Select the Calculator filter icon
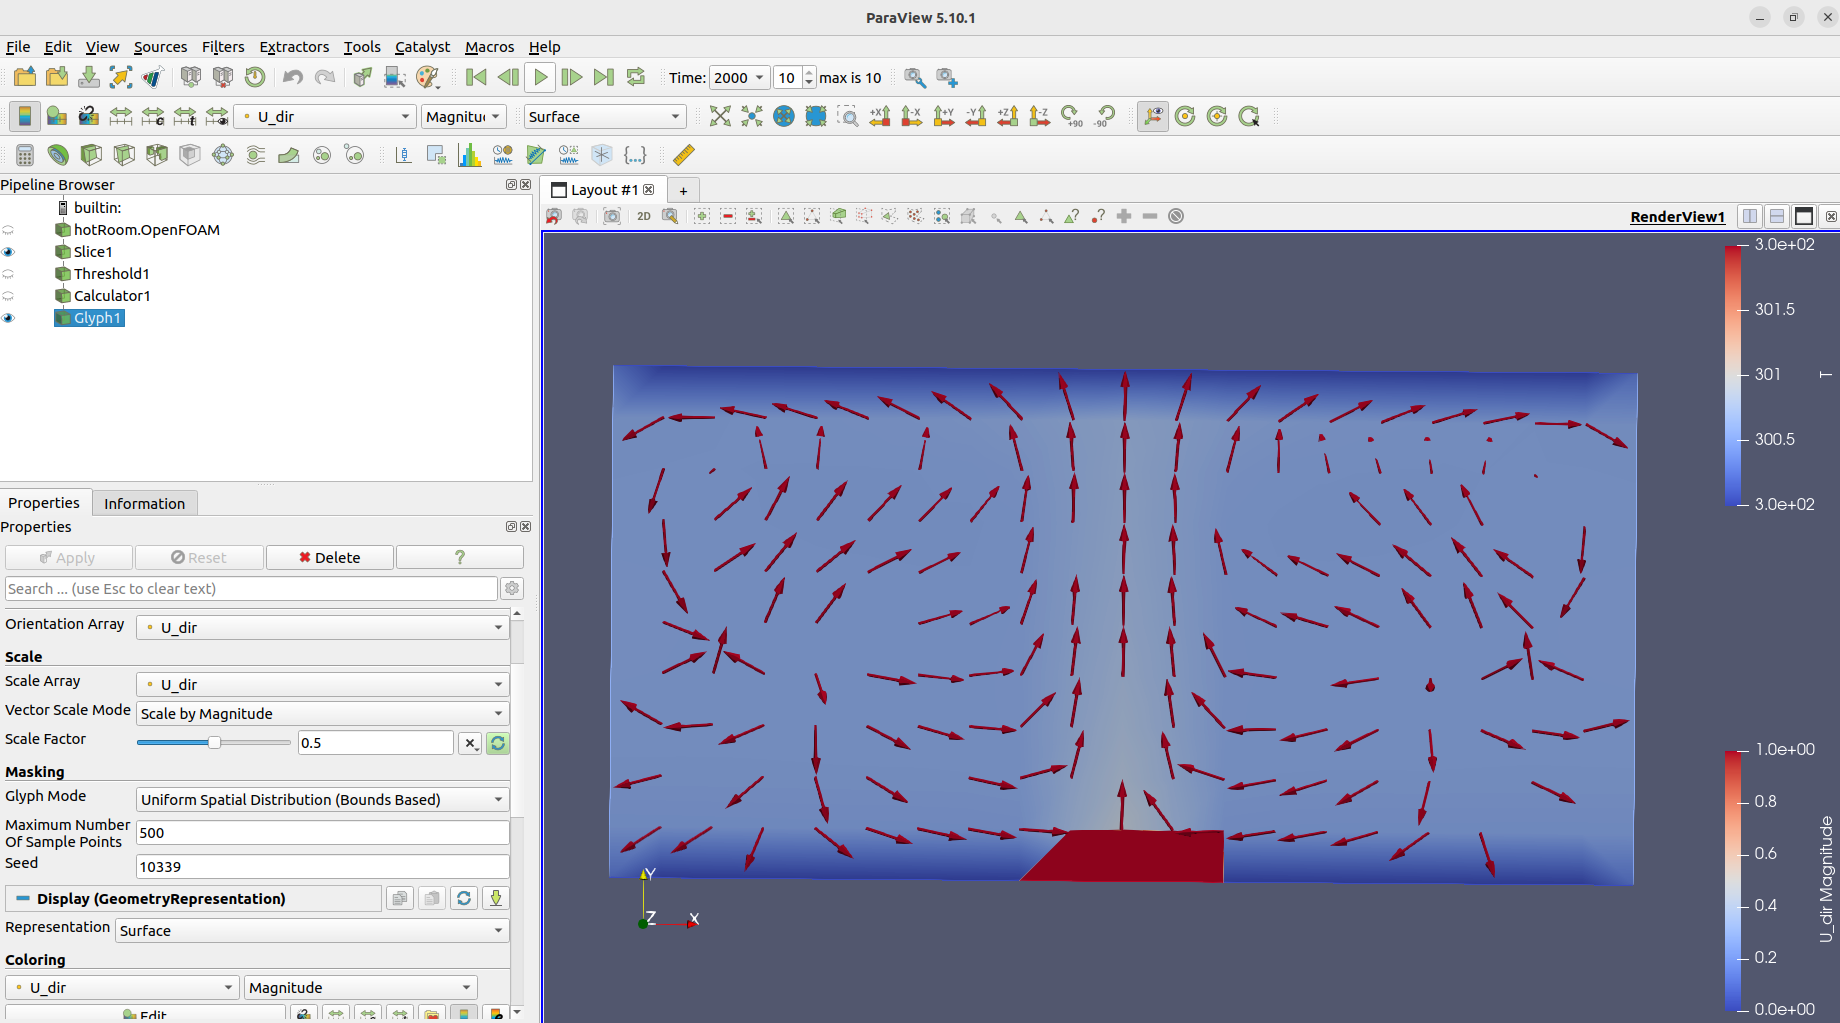The height and width of the screenshot is (1023, 1840). [x=24, y=155]
